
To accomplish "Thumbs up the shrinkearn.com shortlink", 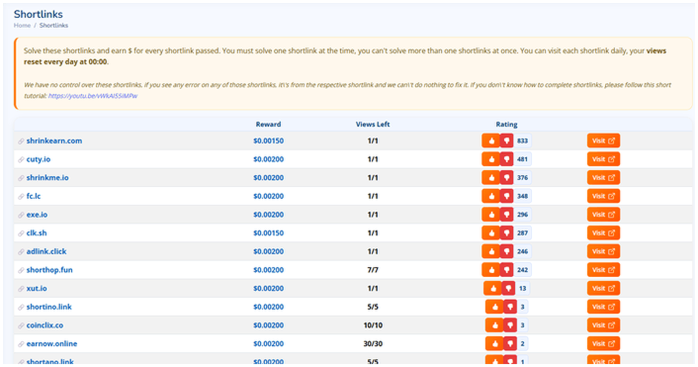I will pyautogui.click(x=491, y=141).
